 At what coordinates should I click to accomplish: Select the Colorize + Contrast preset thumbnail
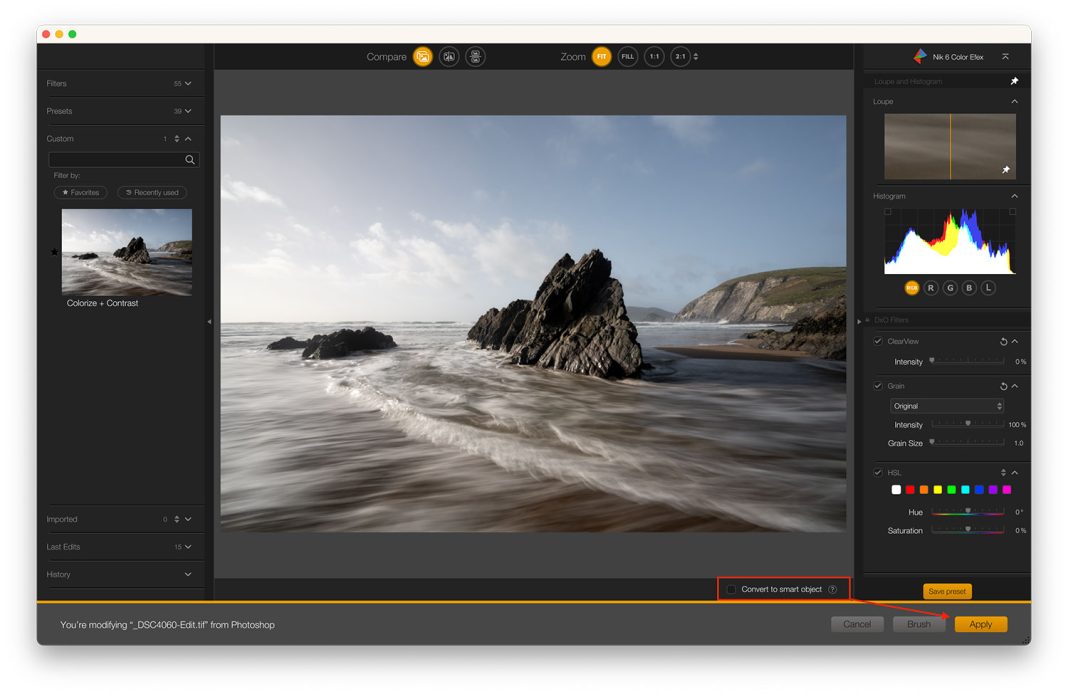(127, 252)
